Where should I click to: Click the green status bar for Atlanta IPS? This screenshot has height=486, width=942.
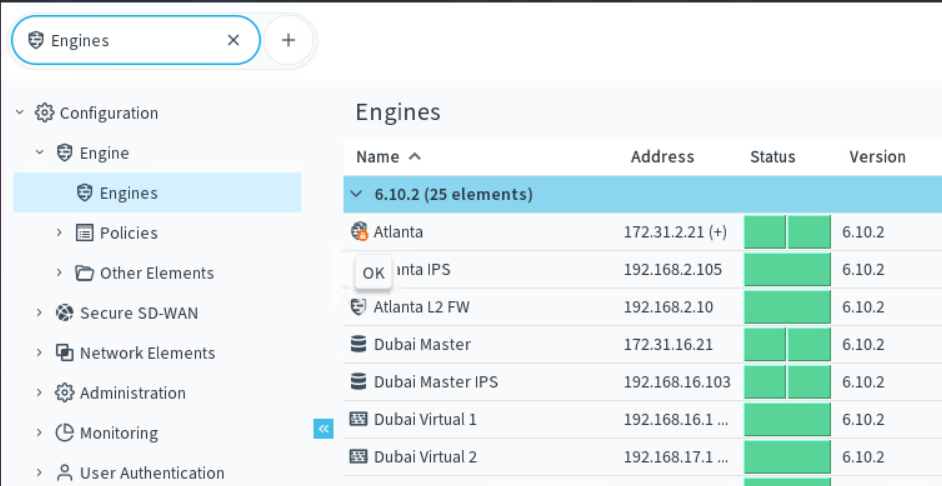(x=787, y=270)
